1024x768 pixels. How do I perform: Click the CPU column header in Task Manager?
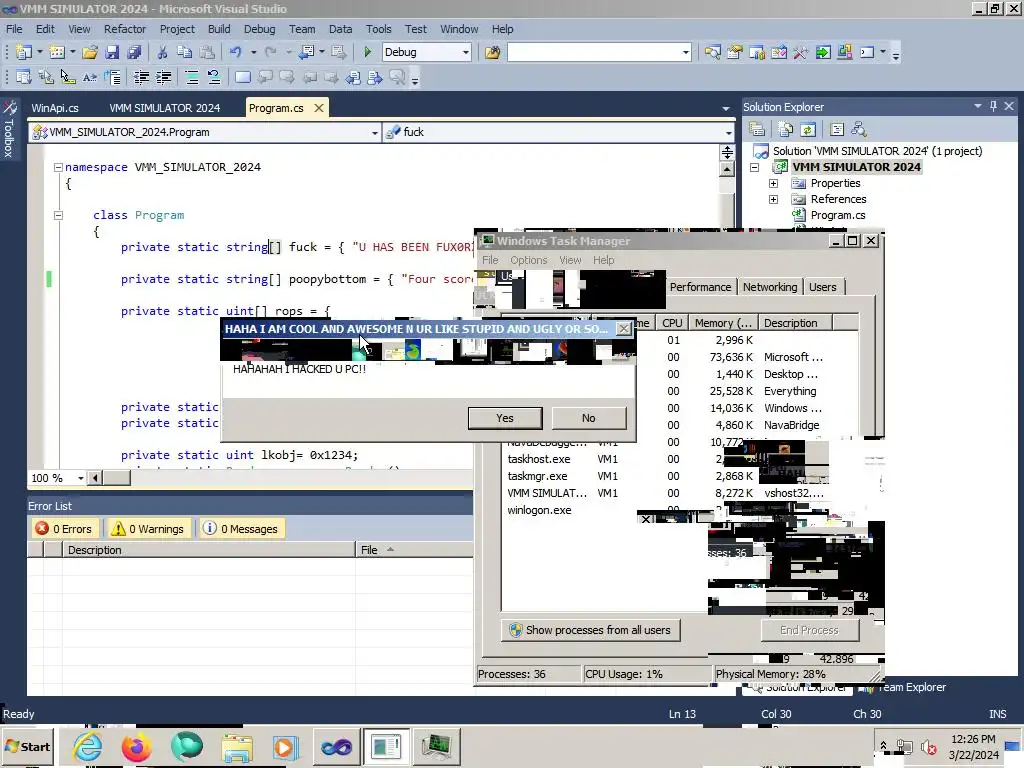tap(671, 323)
